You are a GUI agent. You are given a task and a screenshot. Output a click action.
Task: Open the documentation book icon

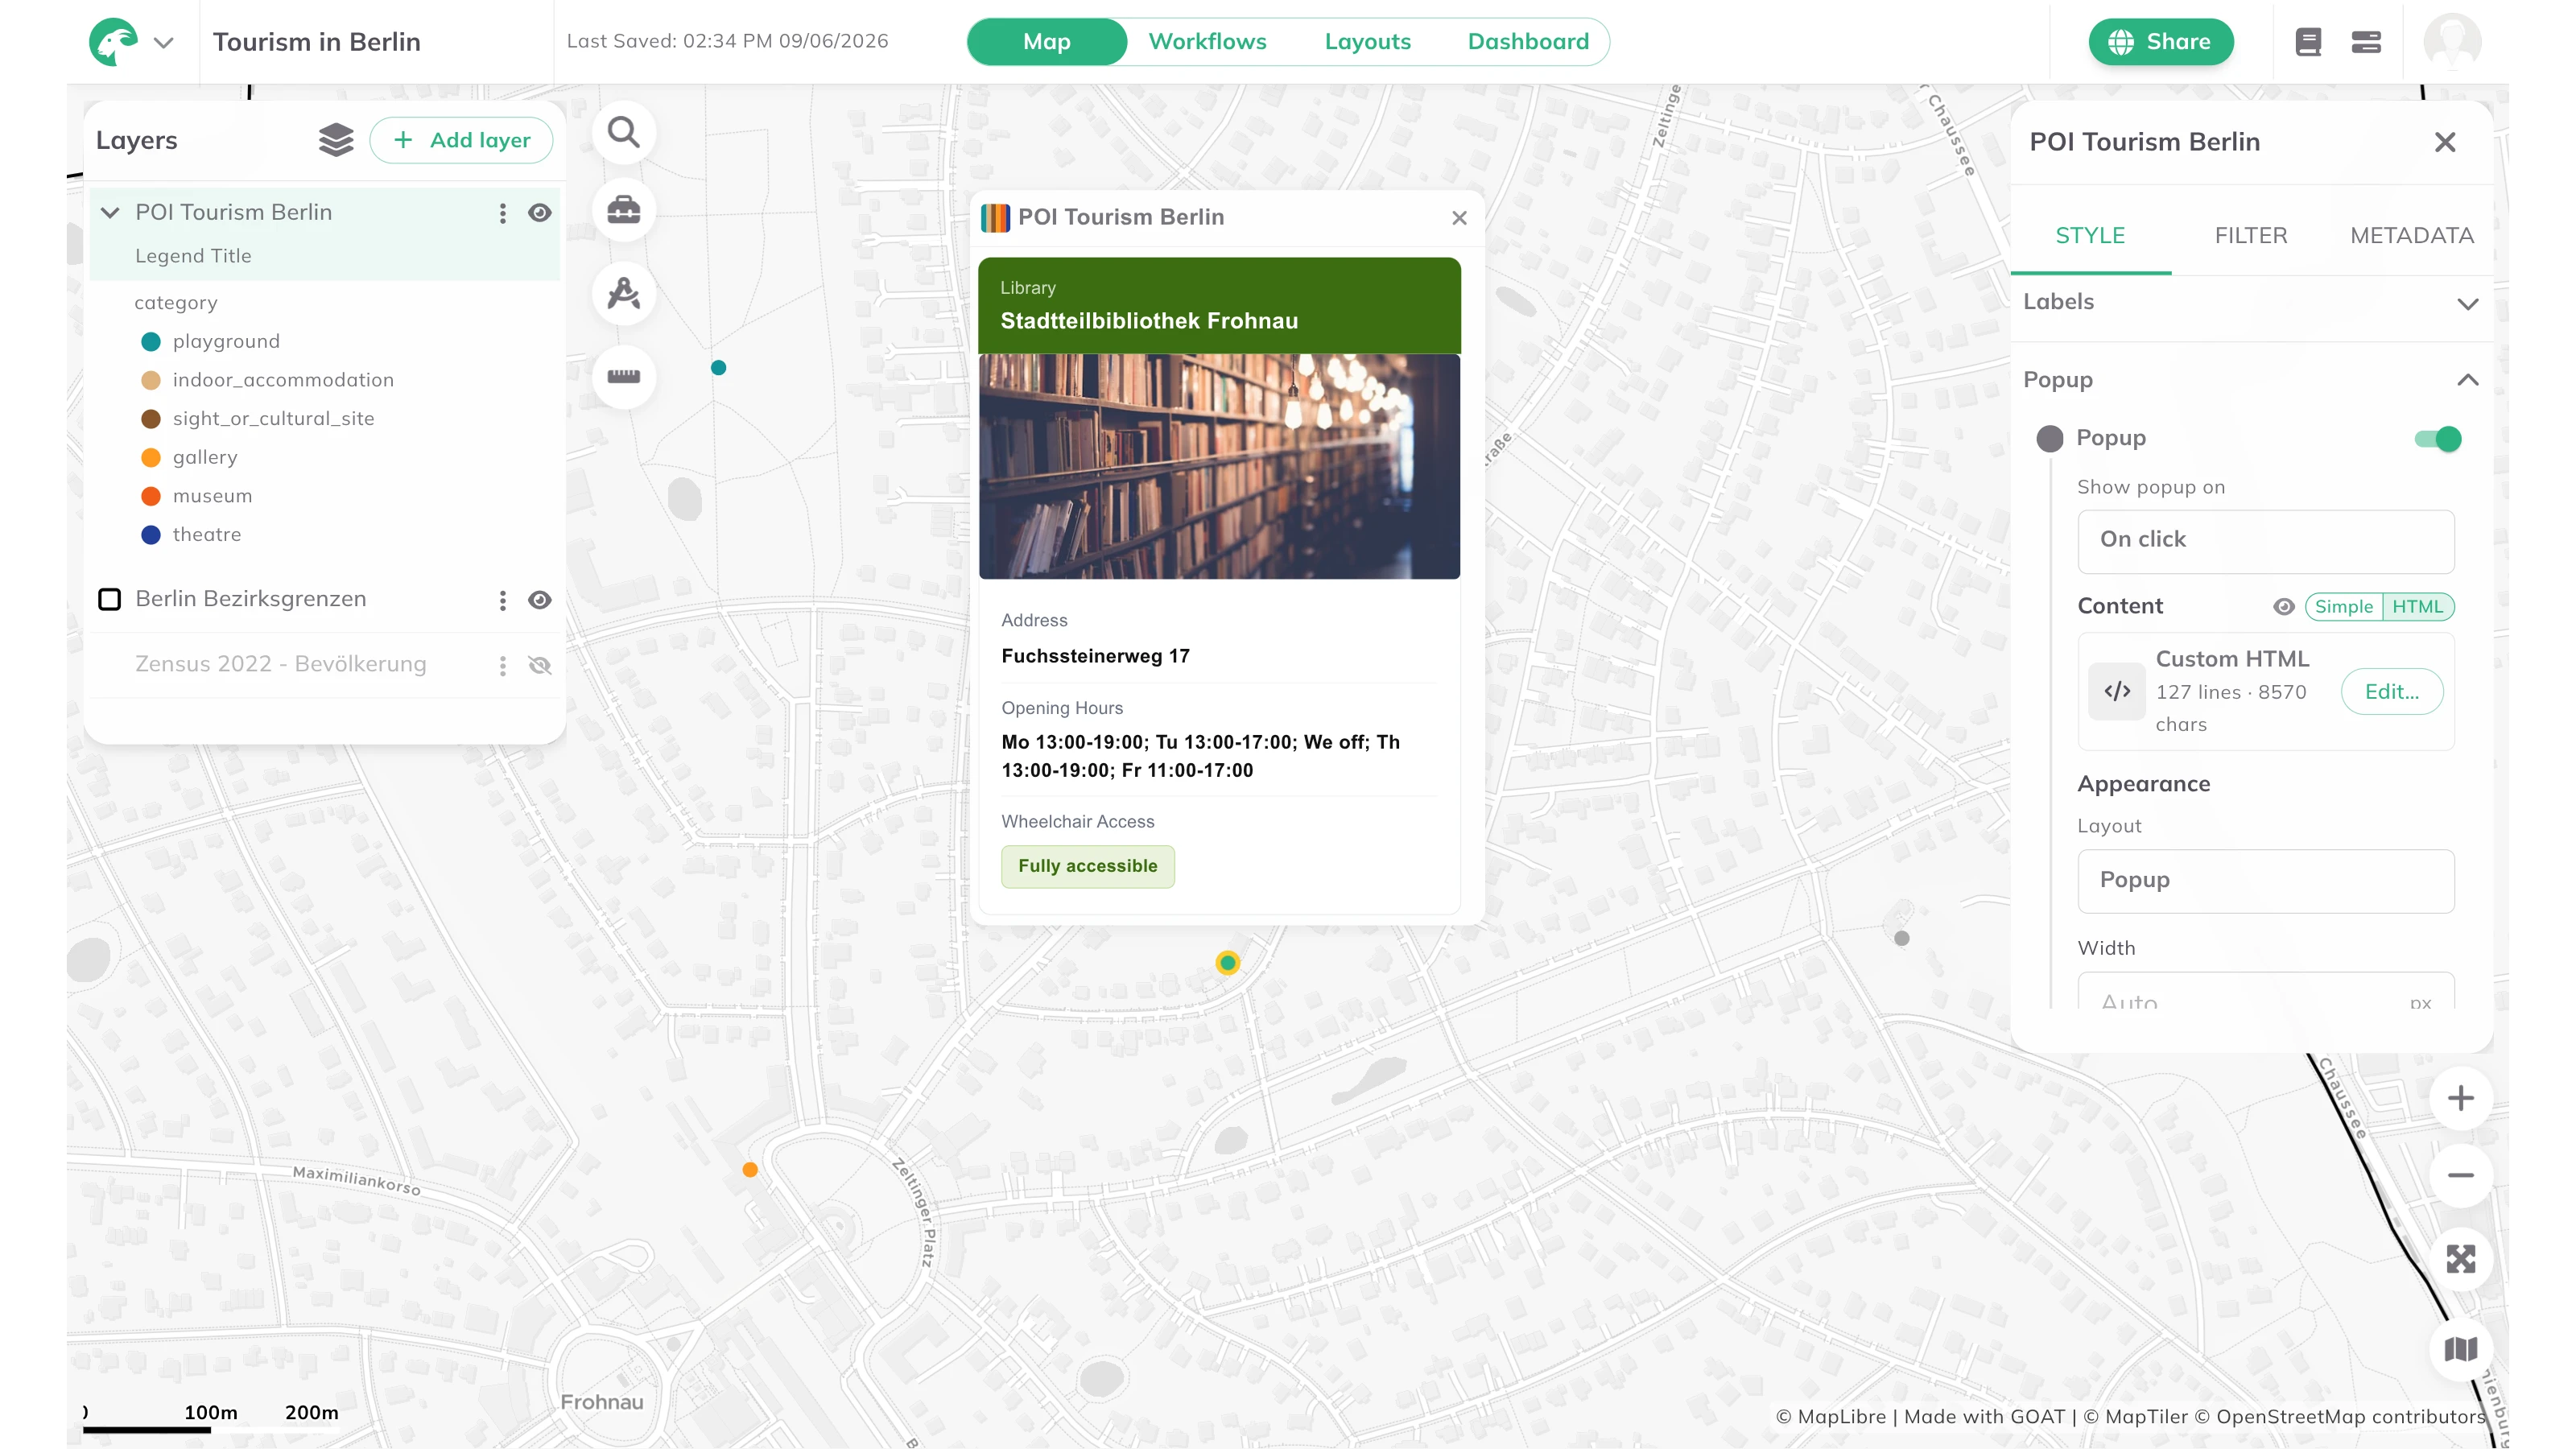(2308, 42)
